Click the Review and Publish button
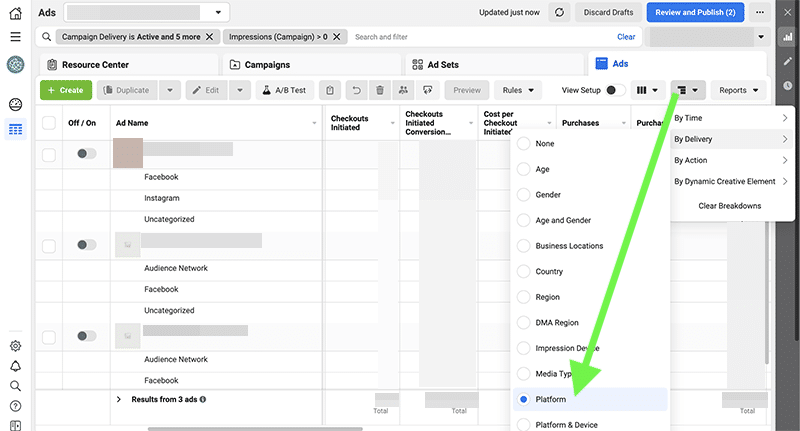The height and width of the screenshot is (431, 800). coord(694,13)
